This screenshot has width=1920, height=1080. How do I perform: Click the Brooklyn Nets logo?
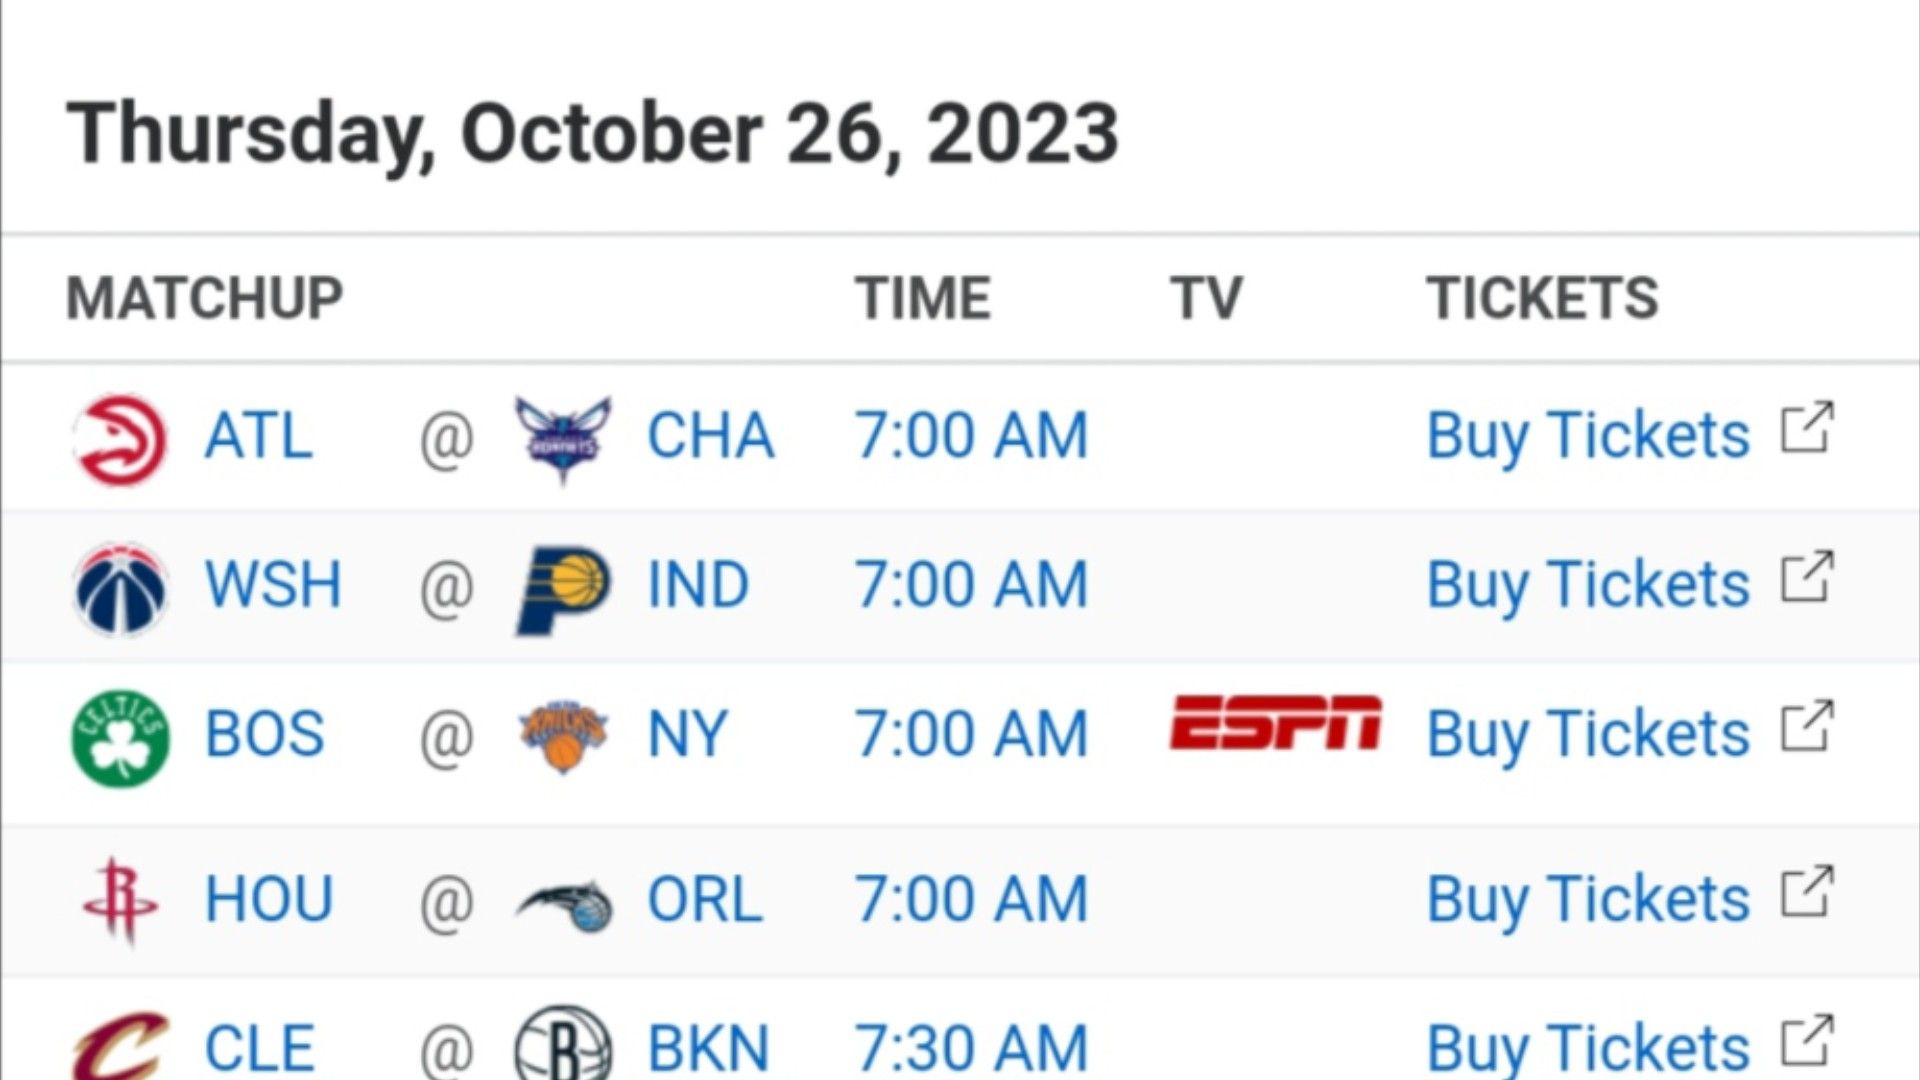click(x=563, y=1043)
